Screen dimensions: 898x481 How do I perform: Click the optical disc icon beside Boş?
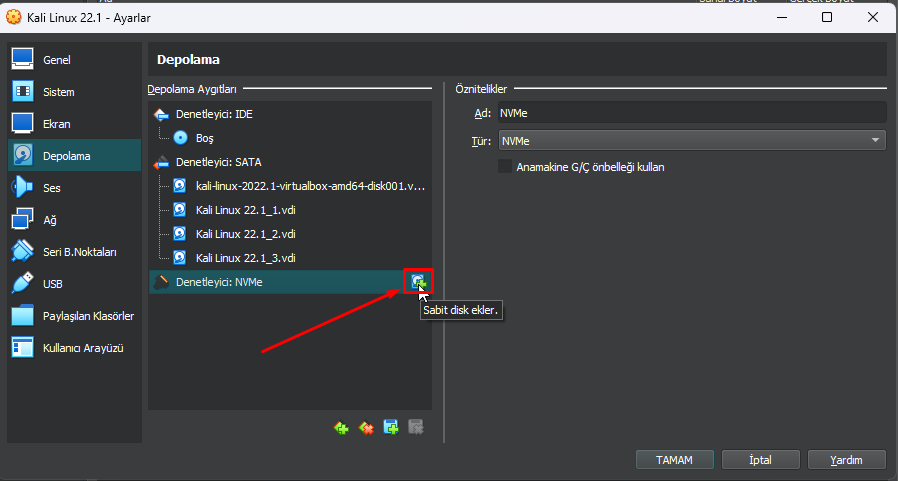[180, 138]
